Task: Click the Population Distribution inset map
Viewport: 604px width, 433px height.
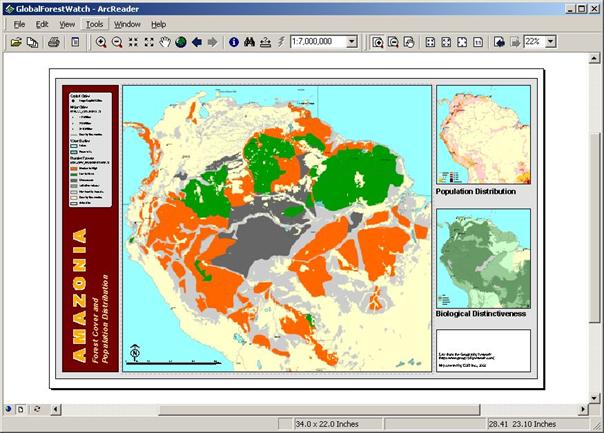Action: [482, 135]
